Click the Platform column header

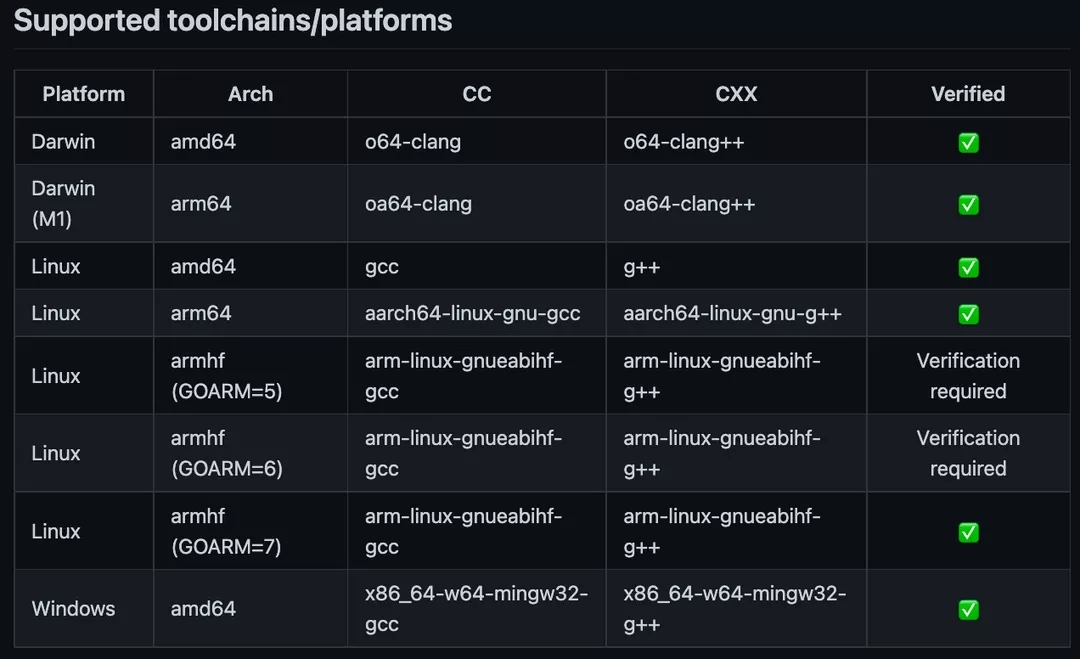point(84,94)
